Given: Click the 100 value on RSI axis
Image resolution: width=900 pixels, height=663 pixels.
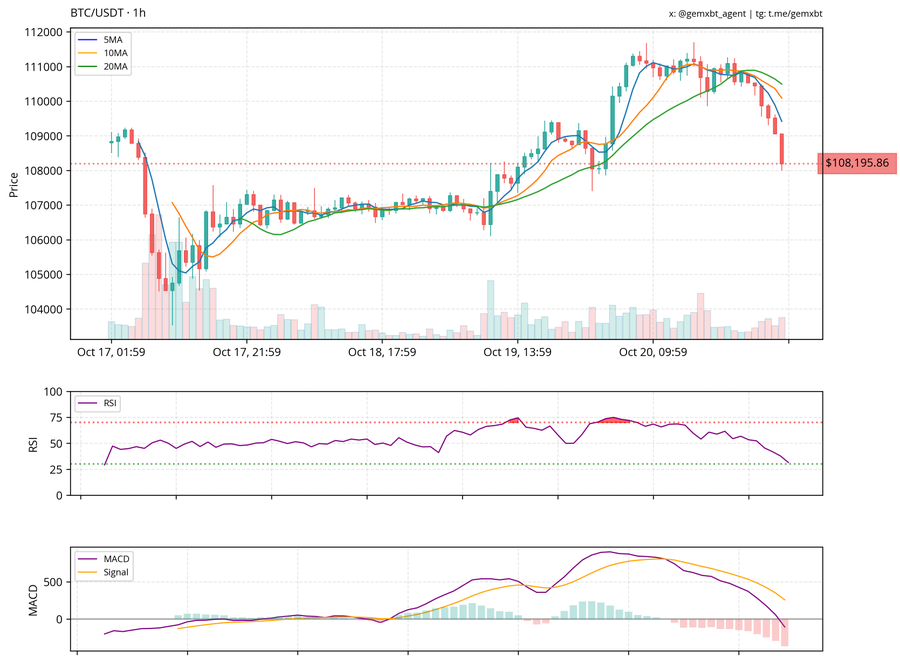Looking at the screenshot, I should tap(52, 392).
